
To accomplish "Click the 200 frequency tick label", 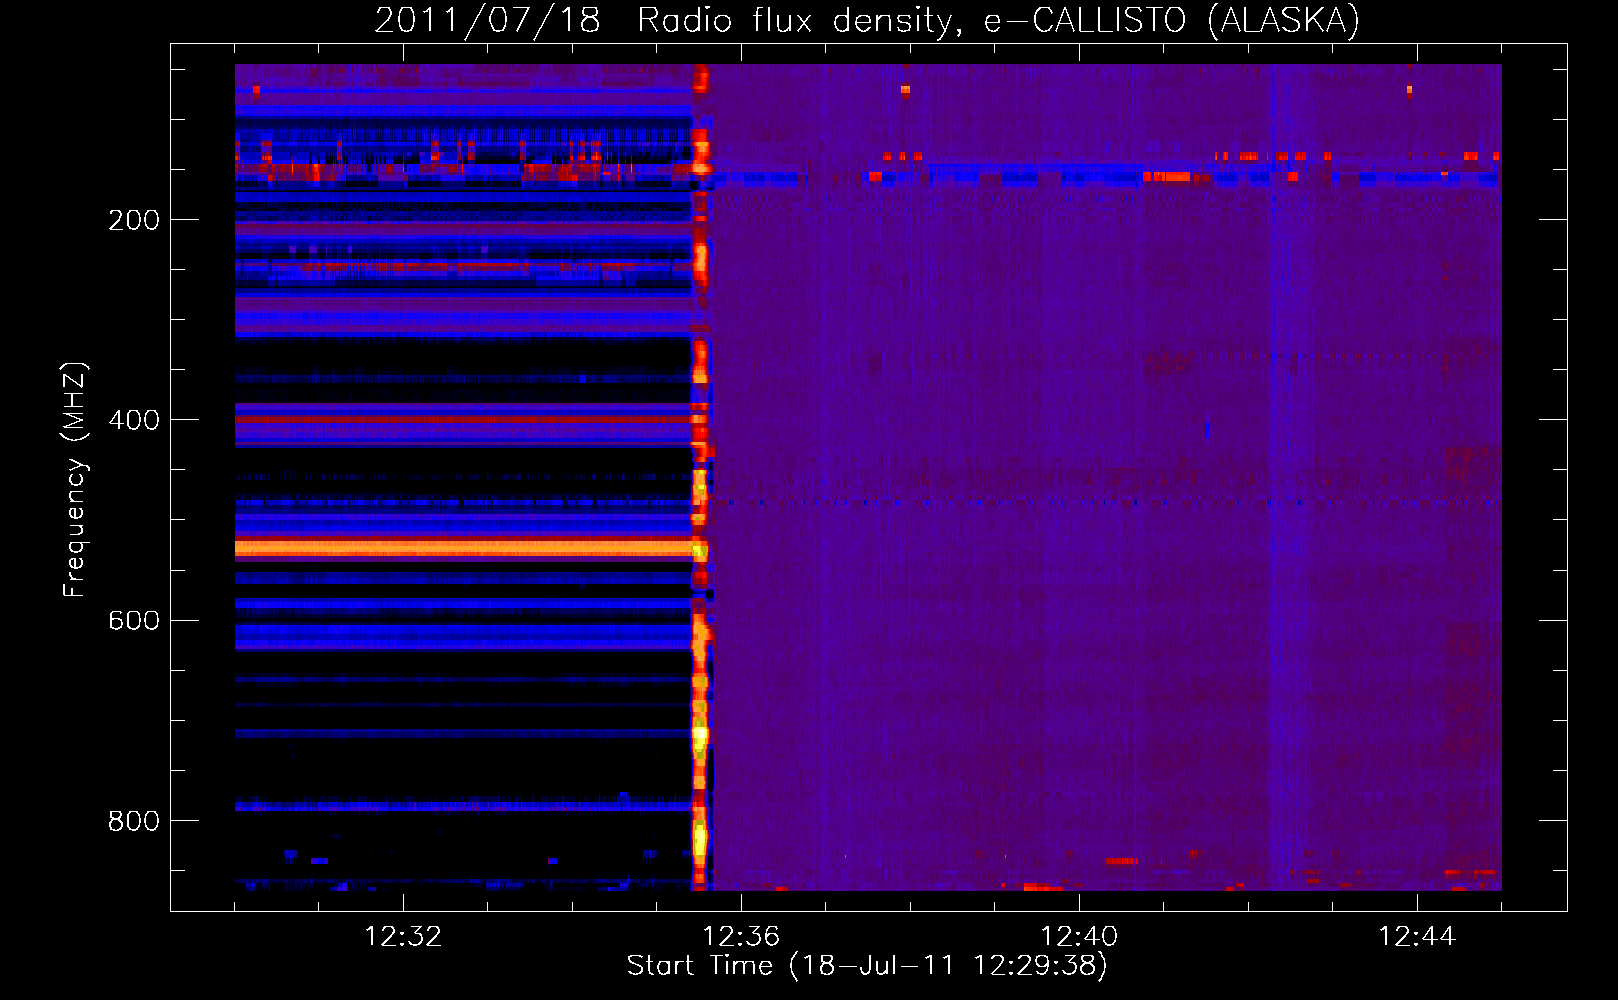I will coord(134,221).
